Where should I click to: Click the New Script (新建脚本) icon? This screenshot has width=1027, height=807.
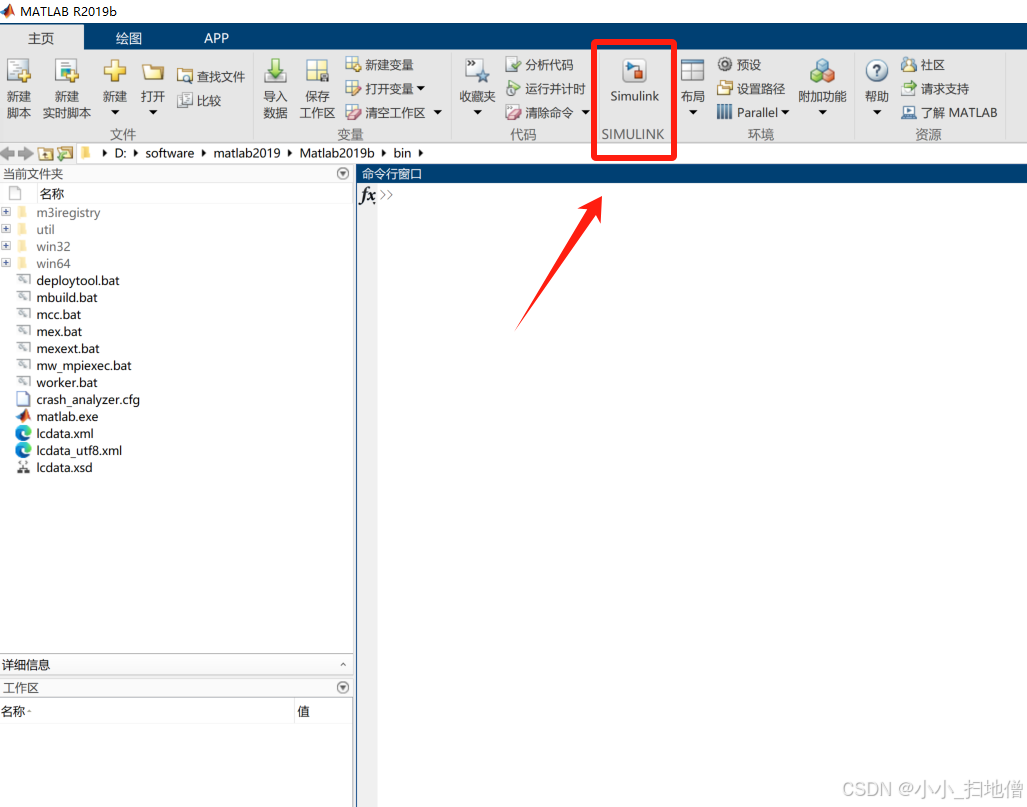pos(18,70)
